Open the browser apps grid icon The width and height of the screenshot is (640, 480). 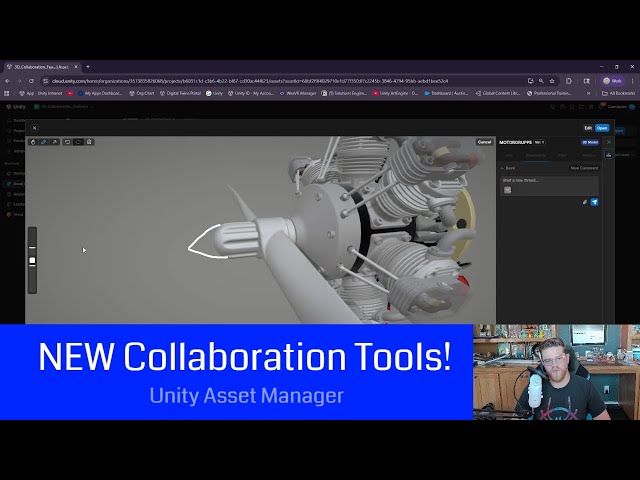click(x=7, y=93)
